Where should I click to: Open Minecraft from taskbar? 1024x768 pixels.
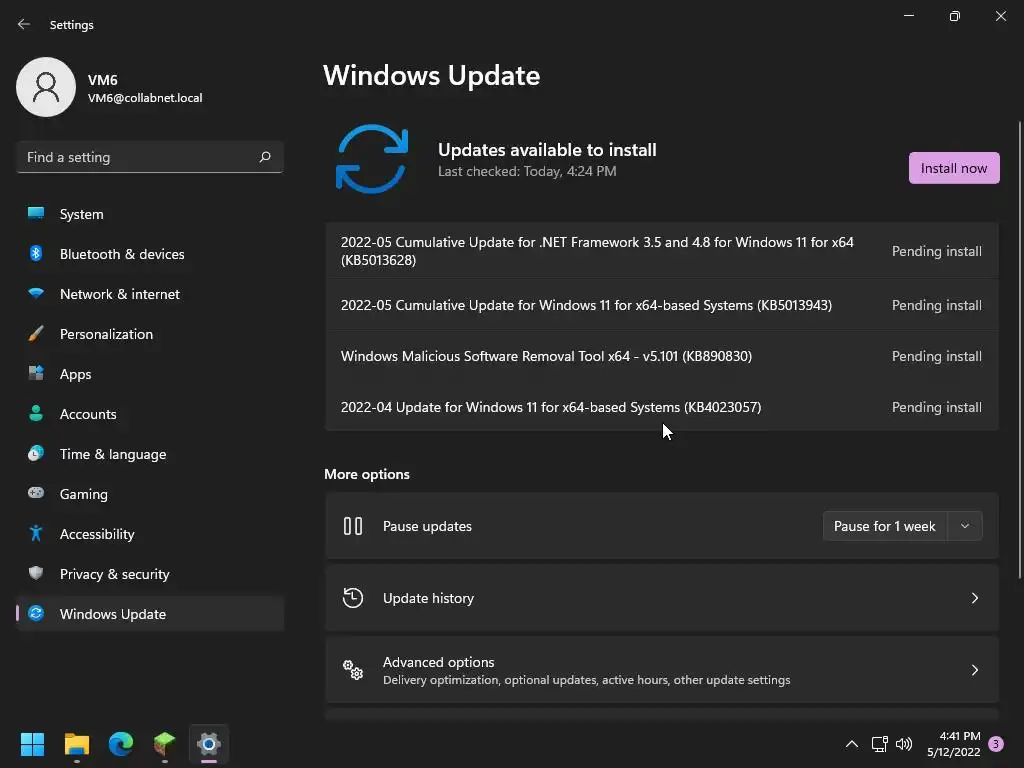(x=165, y=744)
